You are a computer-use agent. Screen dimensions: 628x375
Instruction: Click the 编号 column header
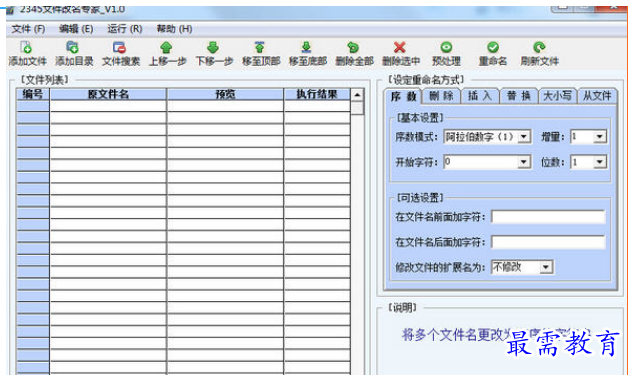pos(33,94)
